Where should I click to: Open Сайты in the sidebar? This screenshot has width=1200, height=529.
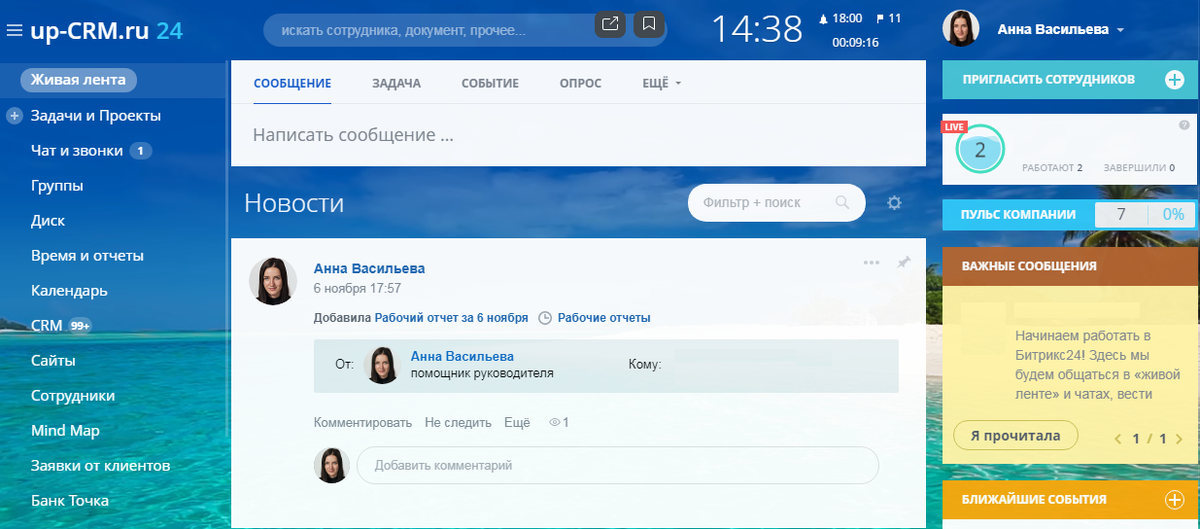tap(53, 361)
